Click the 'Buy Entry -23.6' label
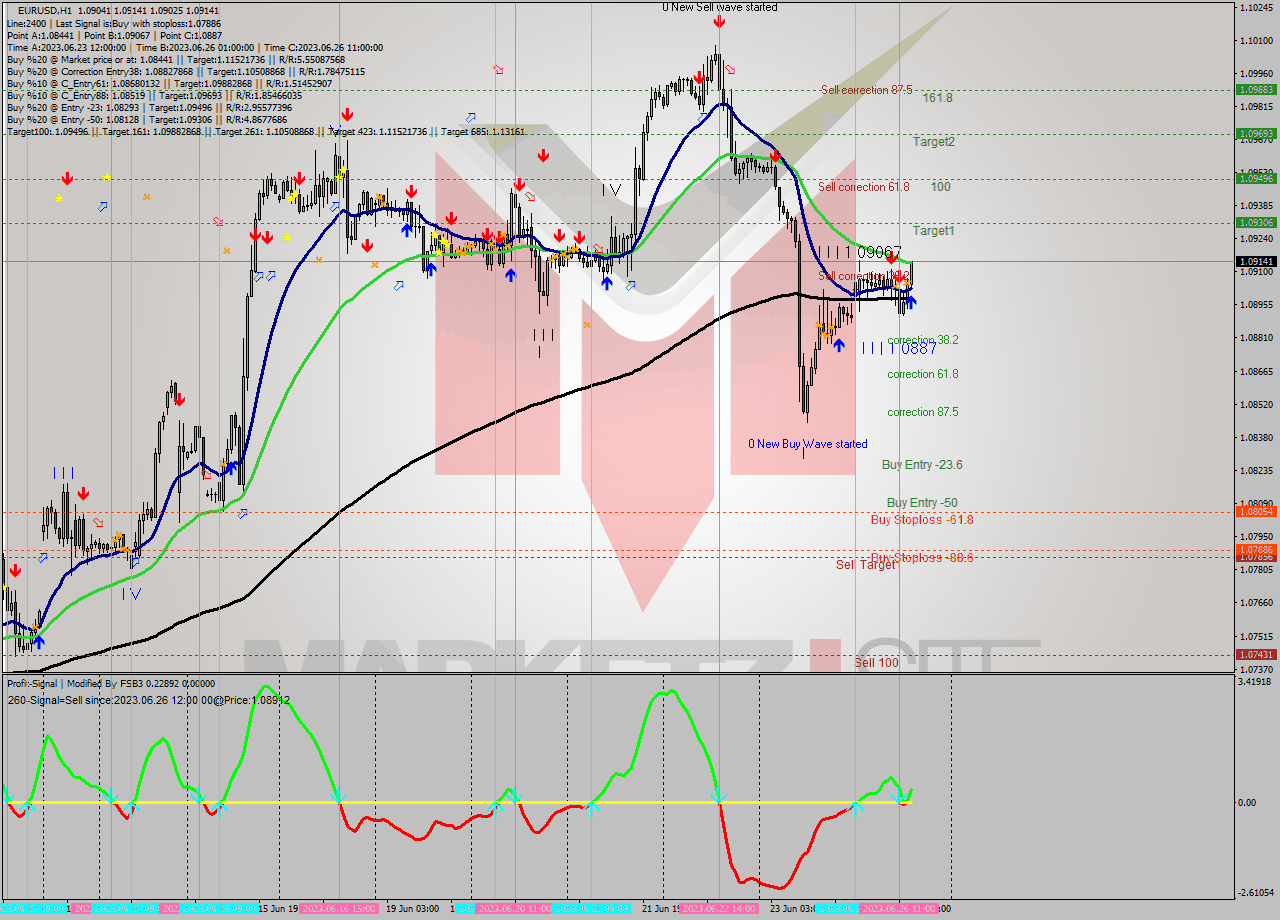1280x920 pixels. 922,465
